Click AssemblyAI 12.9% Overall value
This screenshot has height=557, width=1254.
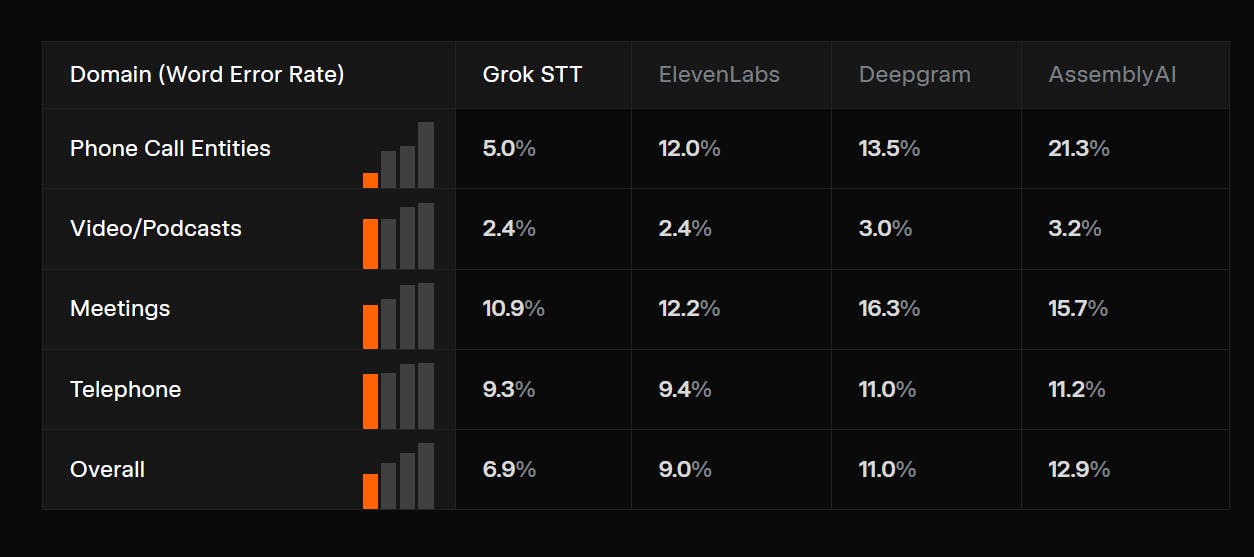[x=1079, y=469]
